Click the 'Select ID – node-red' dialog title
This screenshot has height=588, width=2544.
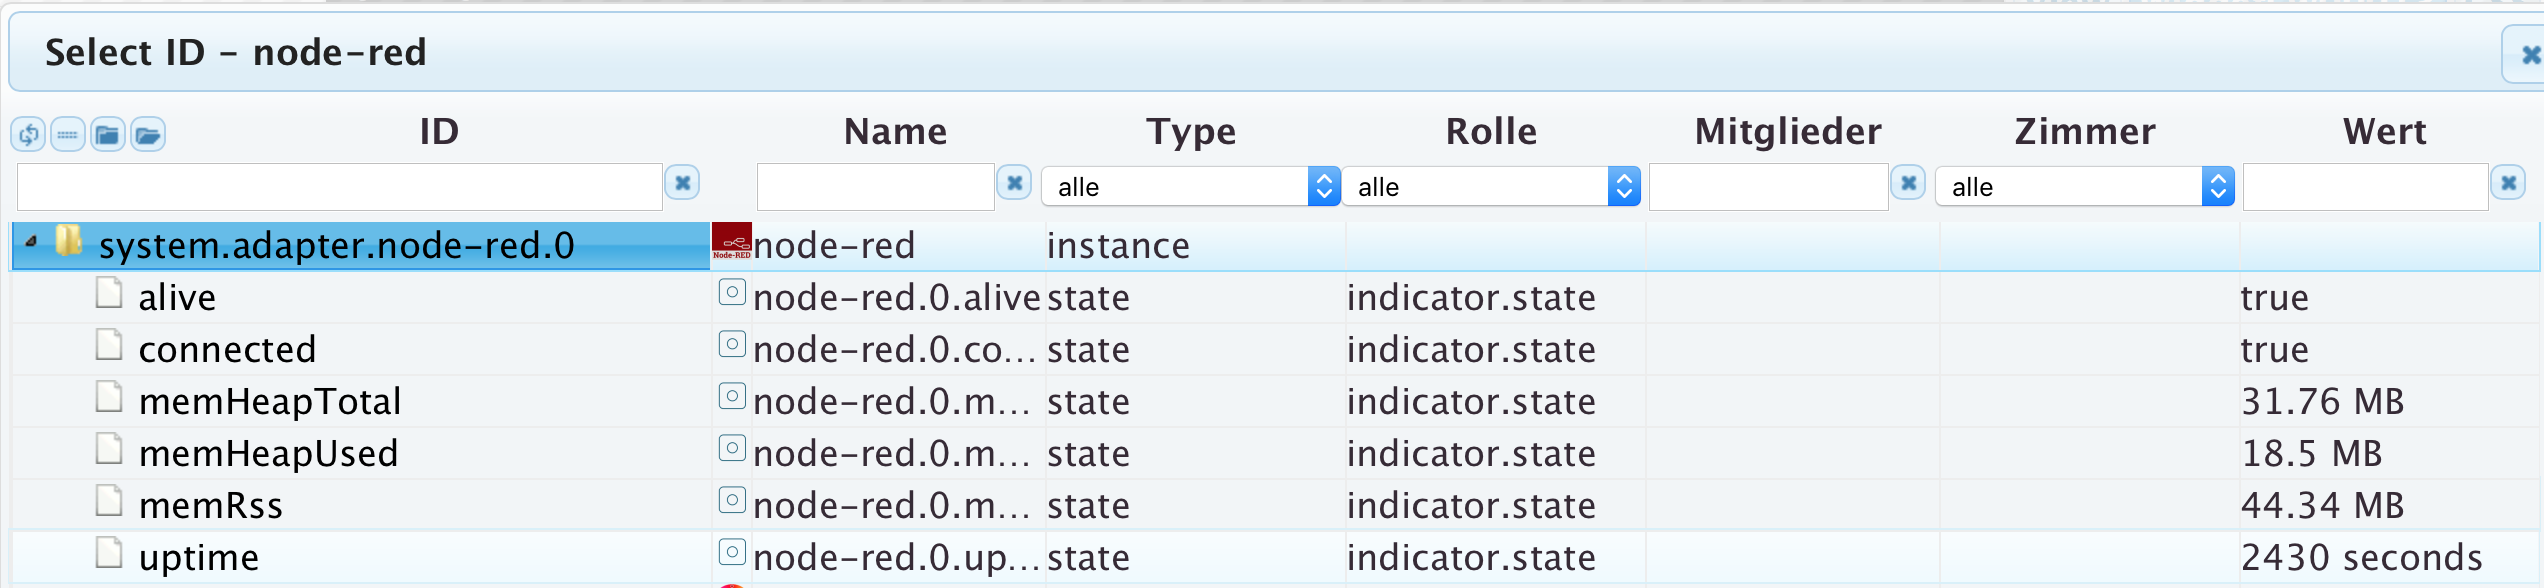[236, 52]
